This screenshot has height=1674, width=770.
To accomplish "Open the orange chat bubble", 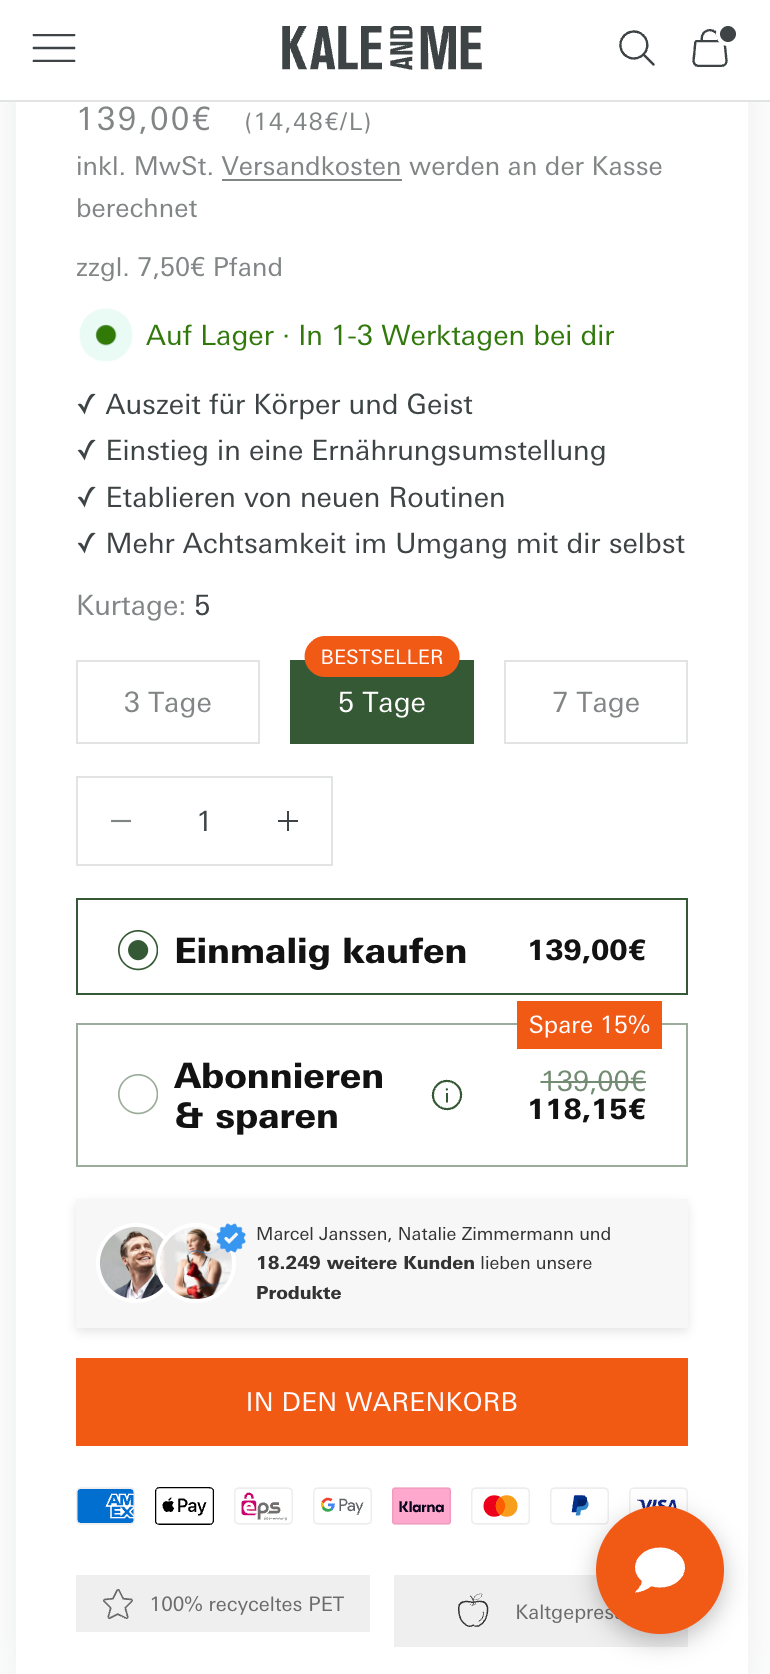I will tap(659, 1570).
